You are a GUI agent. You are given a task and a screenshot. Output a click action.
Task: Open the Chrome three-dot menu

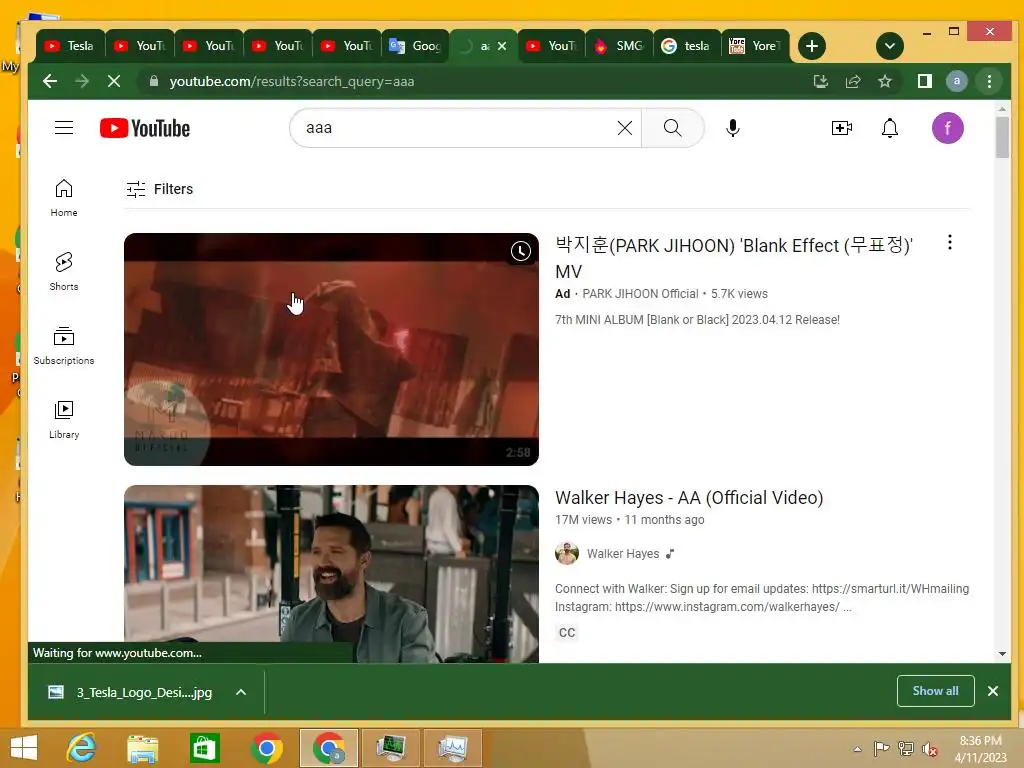click(989, 82)
